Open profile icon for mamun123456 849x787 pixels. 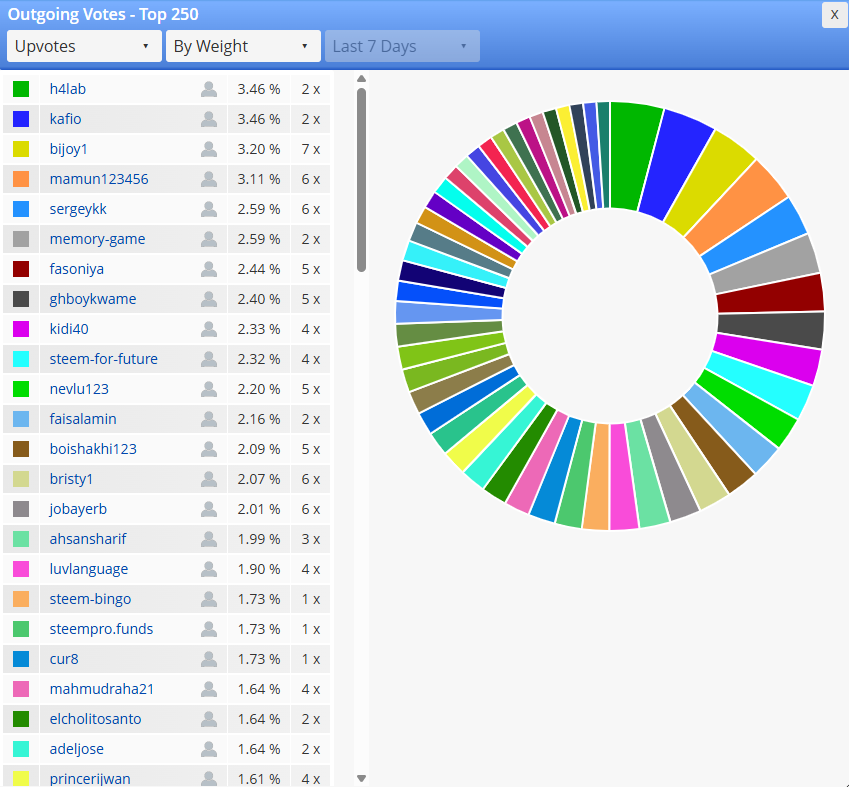pyautogui.click(x=209, y=179)
